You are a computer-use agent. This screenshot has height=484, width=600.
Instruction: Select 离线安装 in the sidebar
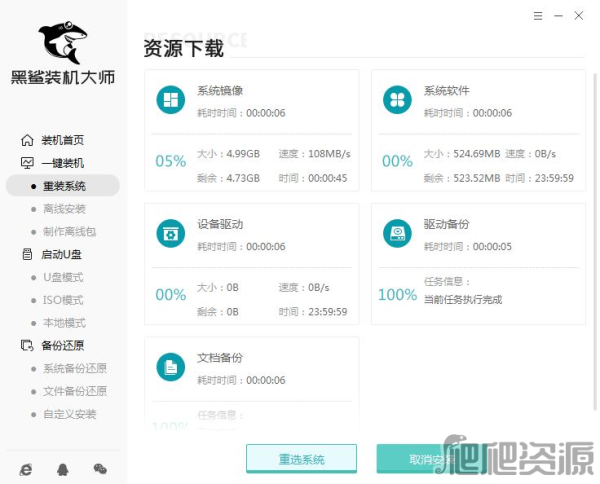[x=64, y=209]
